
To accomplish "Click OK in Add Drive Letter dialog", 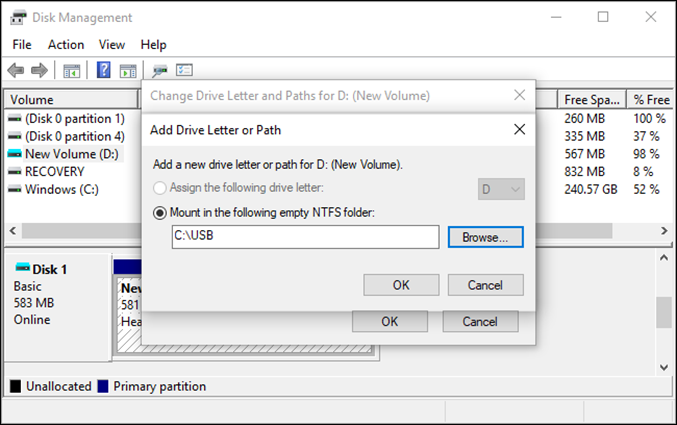I will tap(401, 285).
